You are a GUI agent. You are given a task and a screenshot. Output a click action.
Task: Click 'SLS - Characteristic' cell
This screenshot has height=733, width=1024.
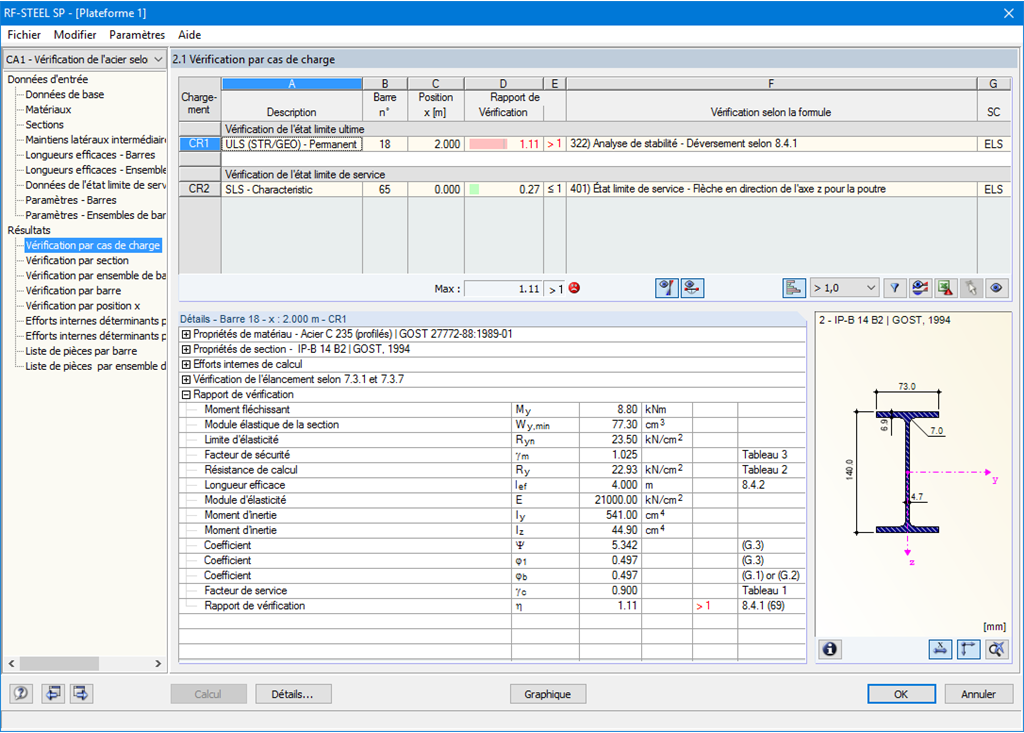[292, 189]
